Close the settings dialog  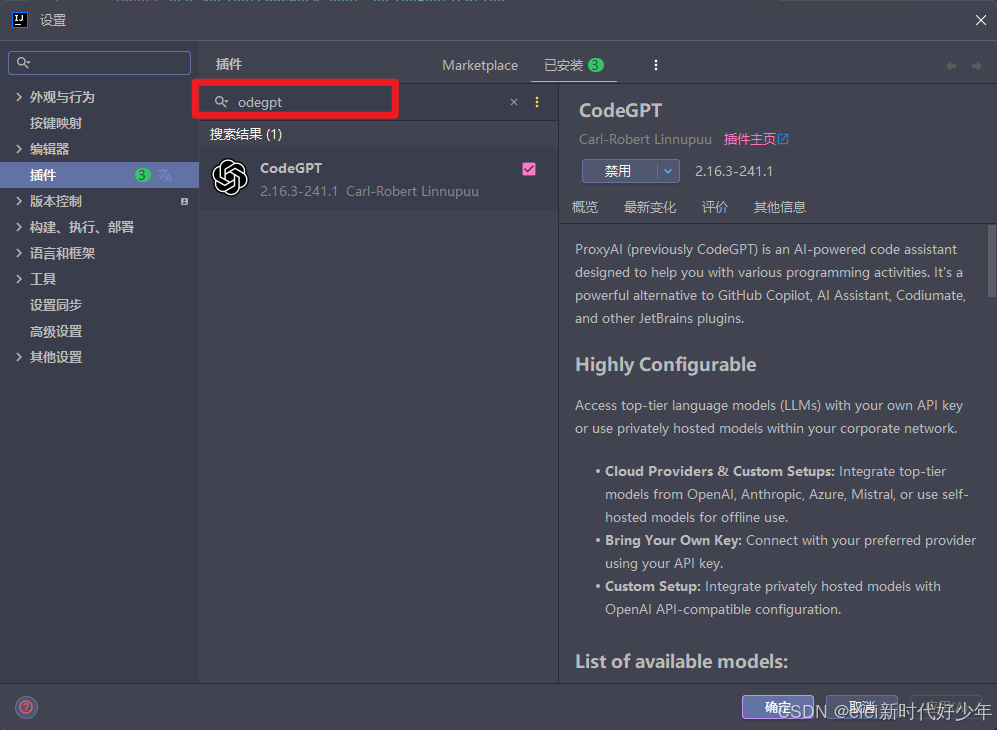980,20
